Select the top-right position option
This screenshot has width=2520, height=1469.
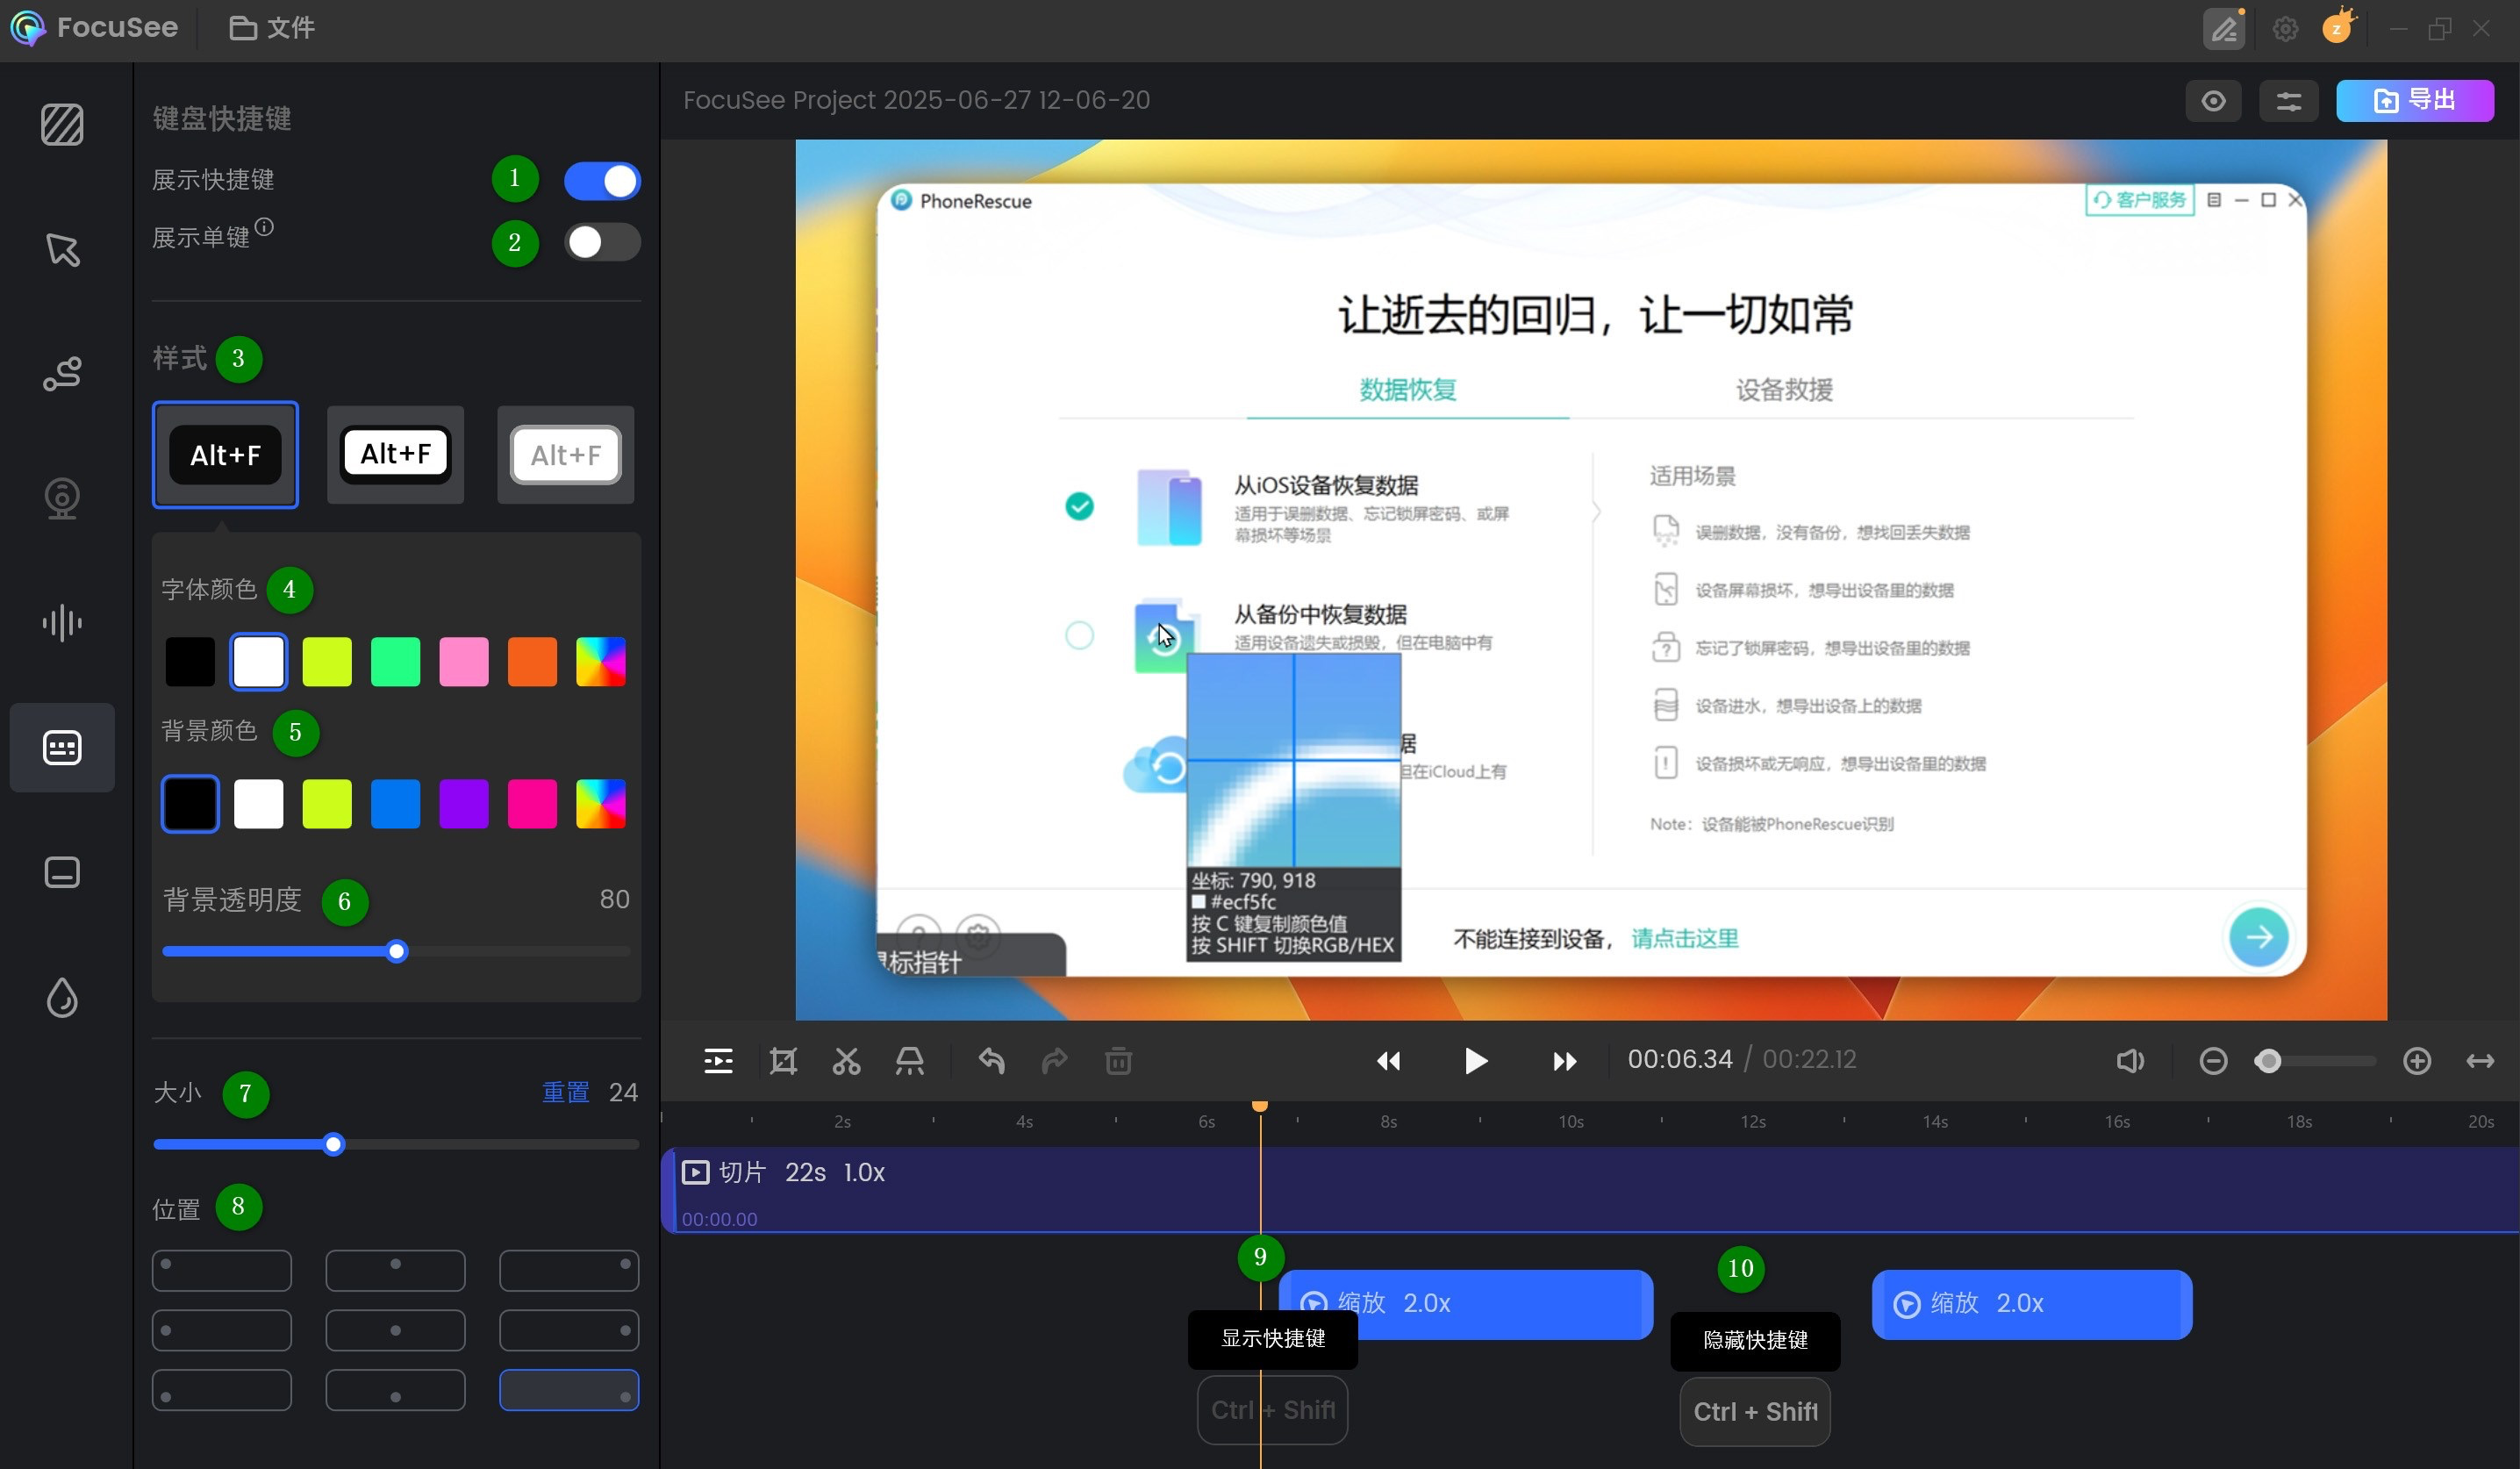click(569, 1269)
